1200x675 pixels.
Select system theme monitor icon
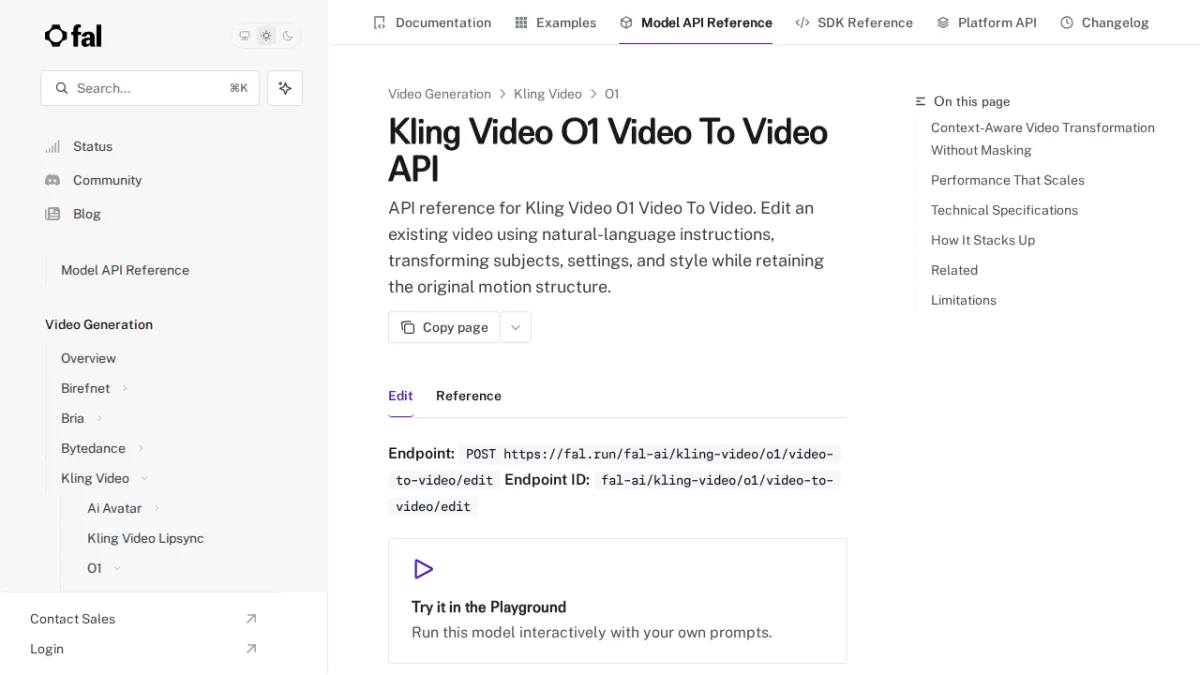(x=244, y=36)
